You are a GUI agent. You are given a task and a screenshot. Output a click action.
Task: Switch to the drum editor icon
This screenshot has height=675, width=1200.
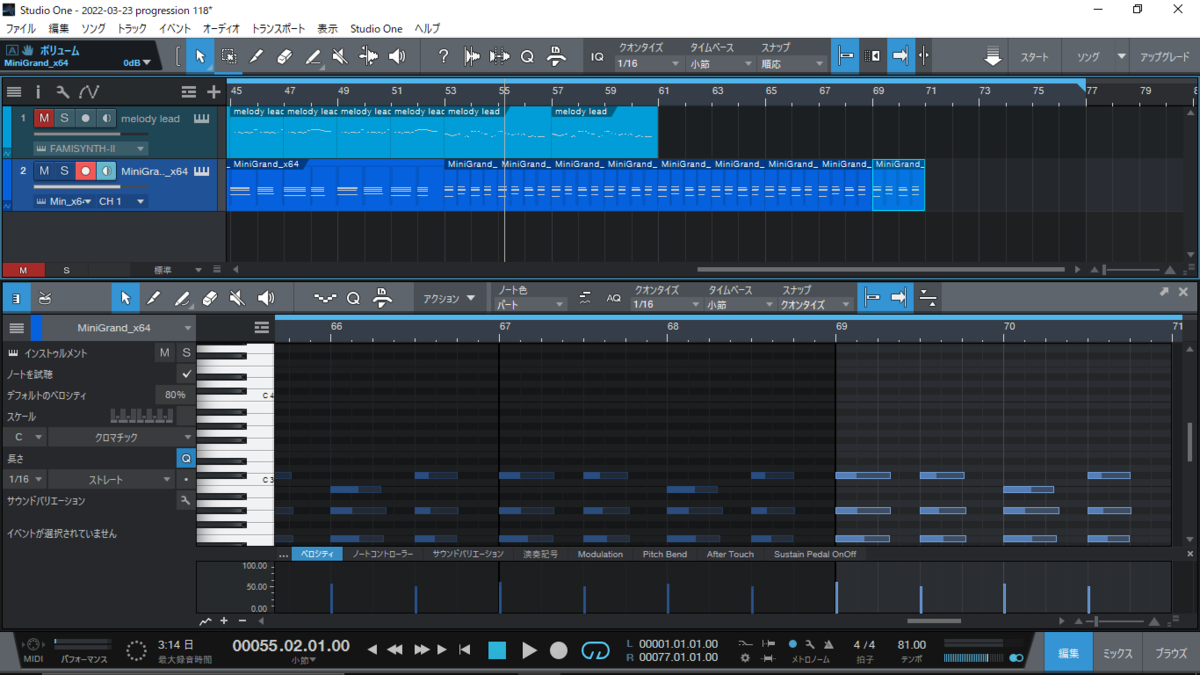point(45,298)
